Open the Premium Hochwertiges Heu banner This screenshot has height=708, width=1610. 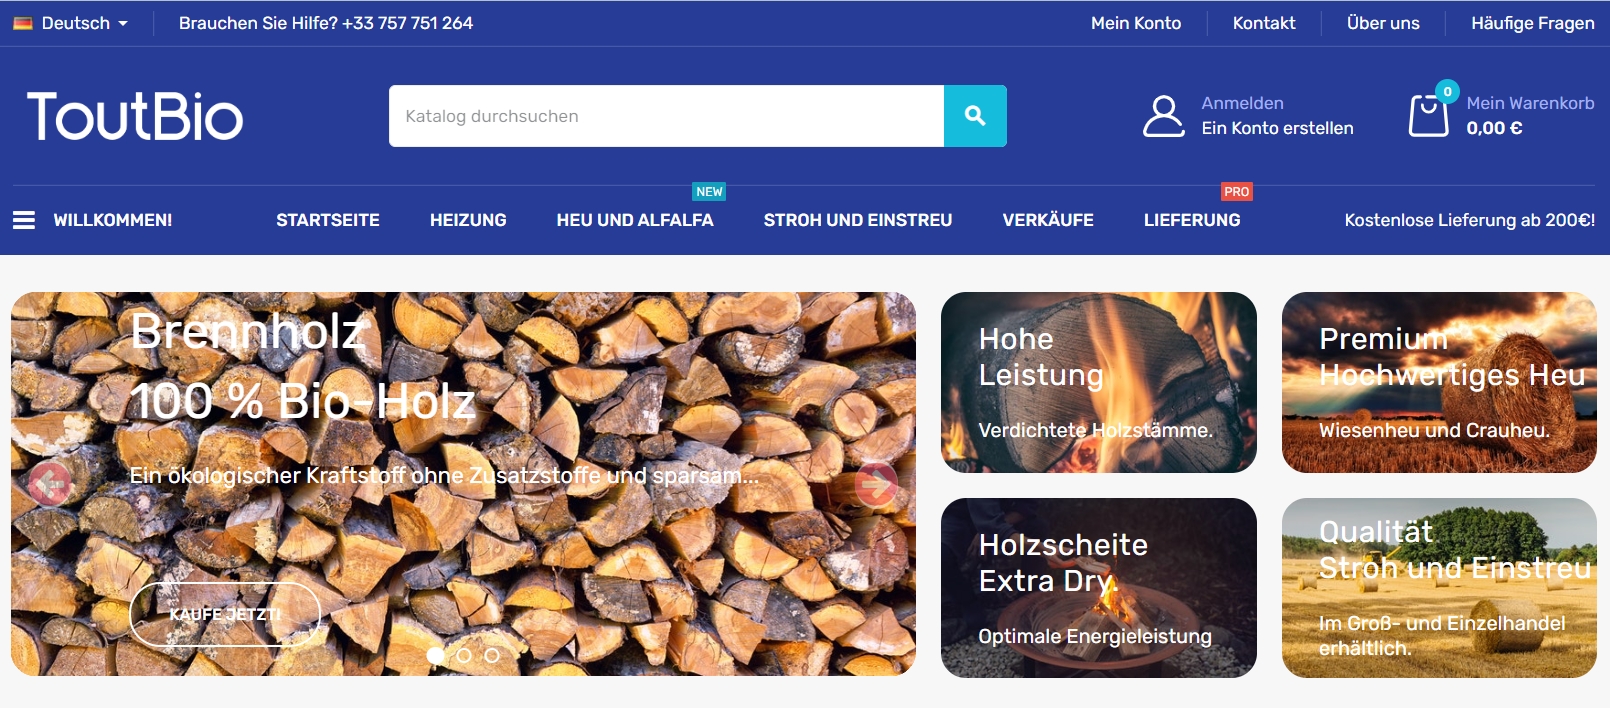pyautogui.click(x=1439, y=382)
